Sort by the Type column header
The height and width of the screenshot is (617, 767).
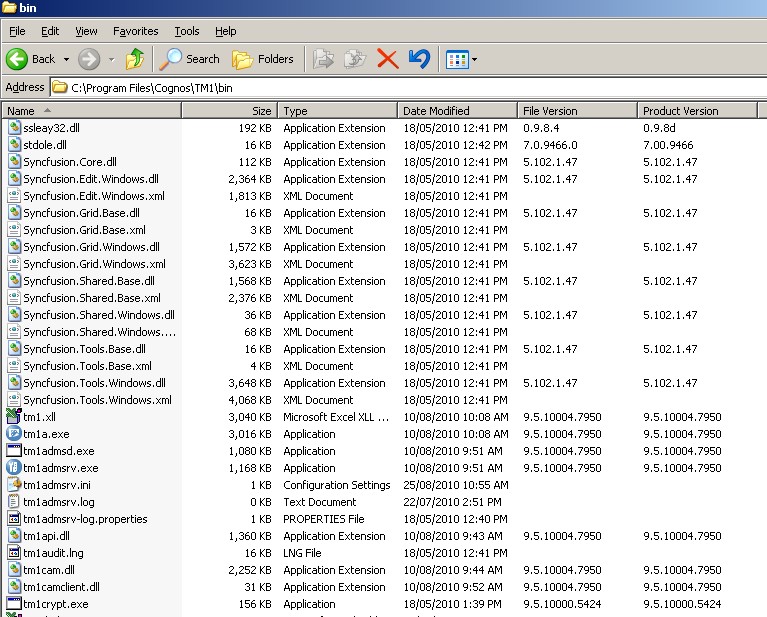click(x=338, y=111)
